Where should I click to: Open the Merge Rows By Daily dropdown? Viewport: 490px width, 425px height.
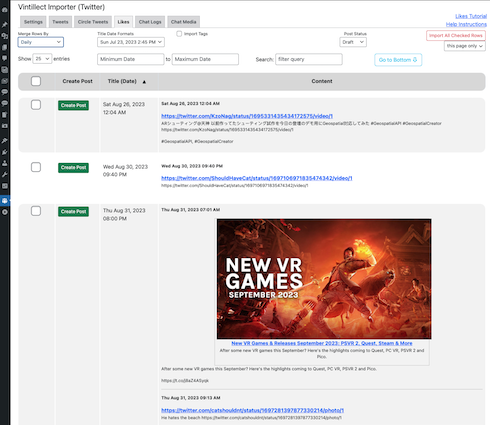(40, 42)
